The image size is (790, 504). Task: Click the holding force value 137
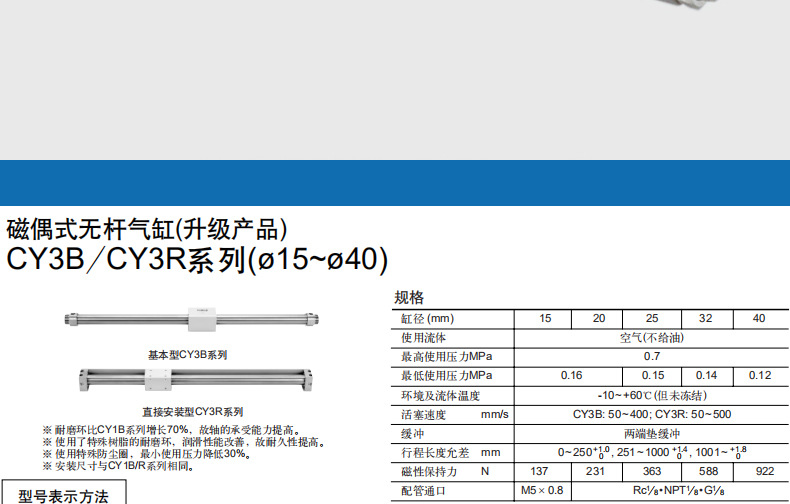539,471
